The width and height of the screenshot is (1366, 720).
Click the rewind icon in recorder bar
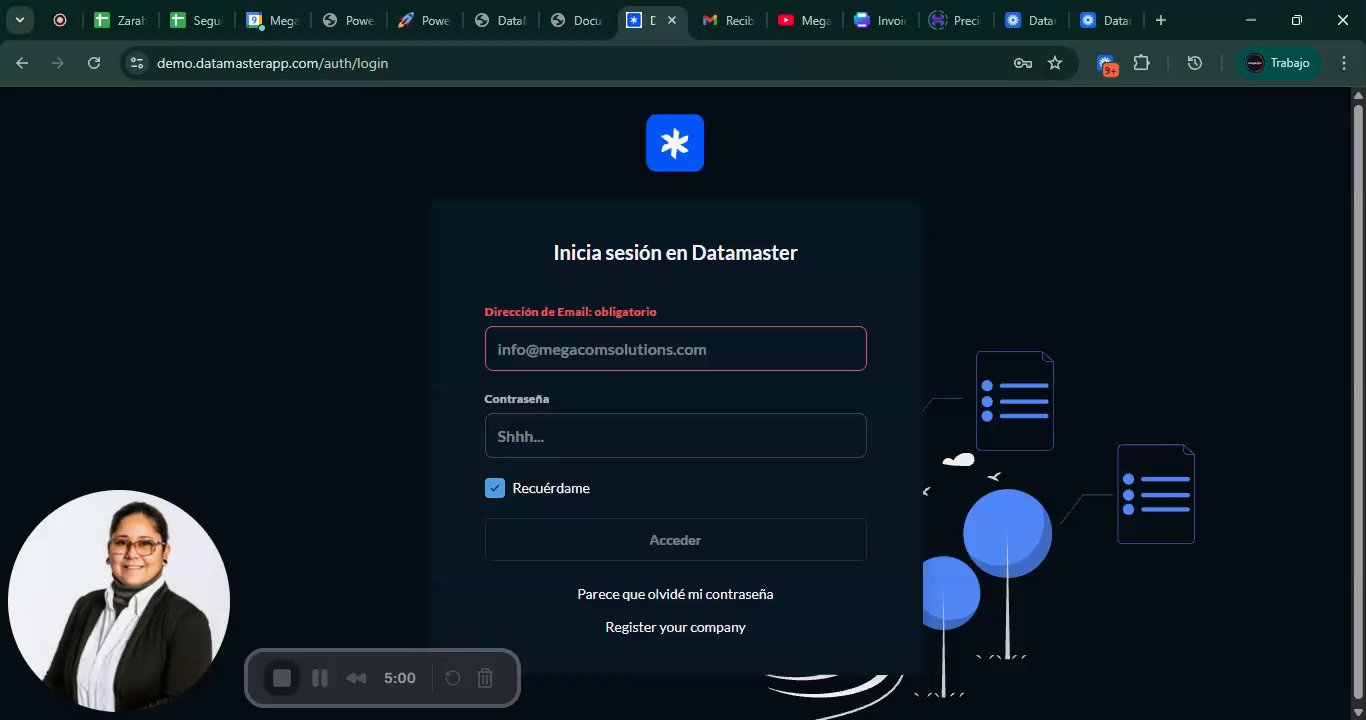pyautogui.click(x=356, y=678)
